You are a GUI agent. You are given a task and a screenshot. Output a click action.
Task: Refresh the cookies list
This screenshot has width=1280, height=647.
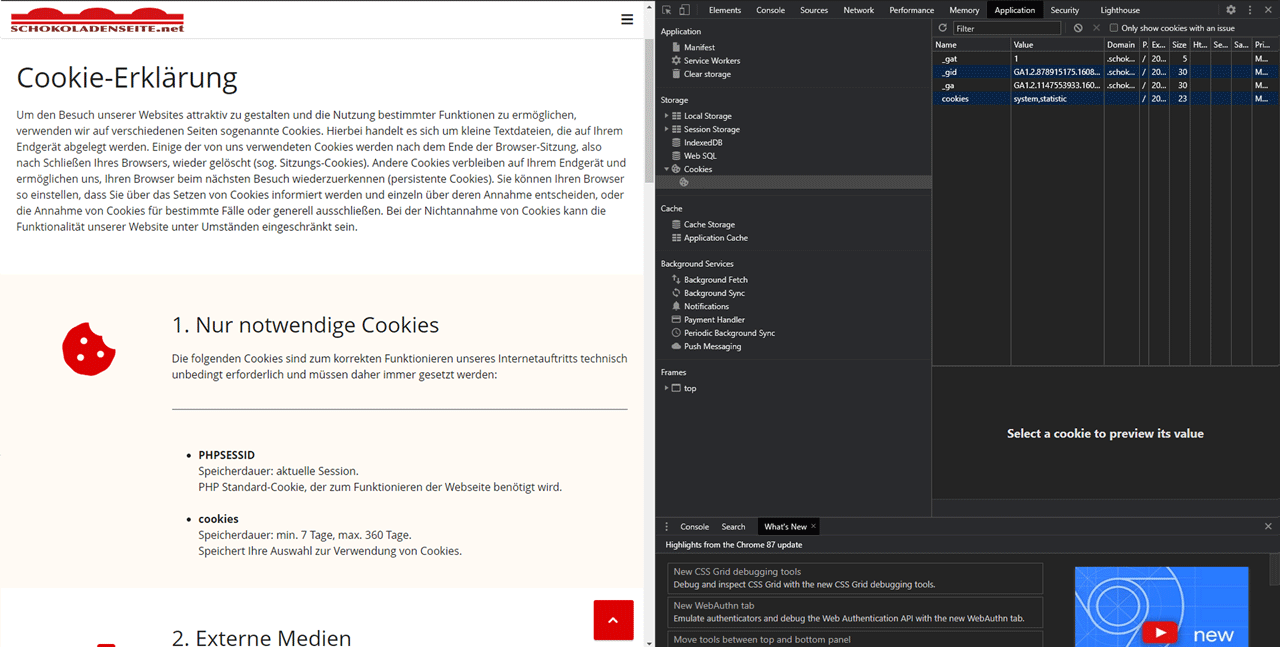pos(940,27)
